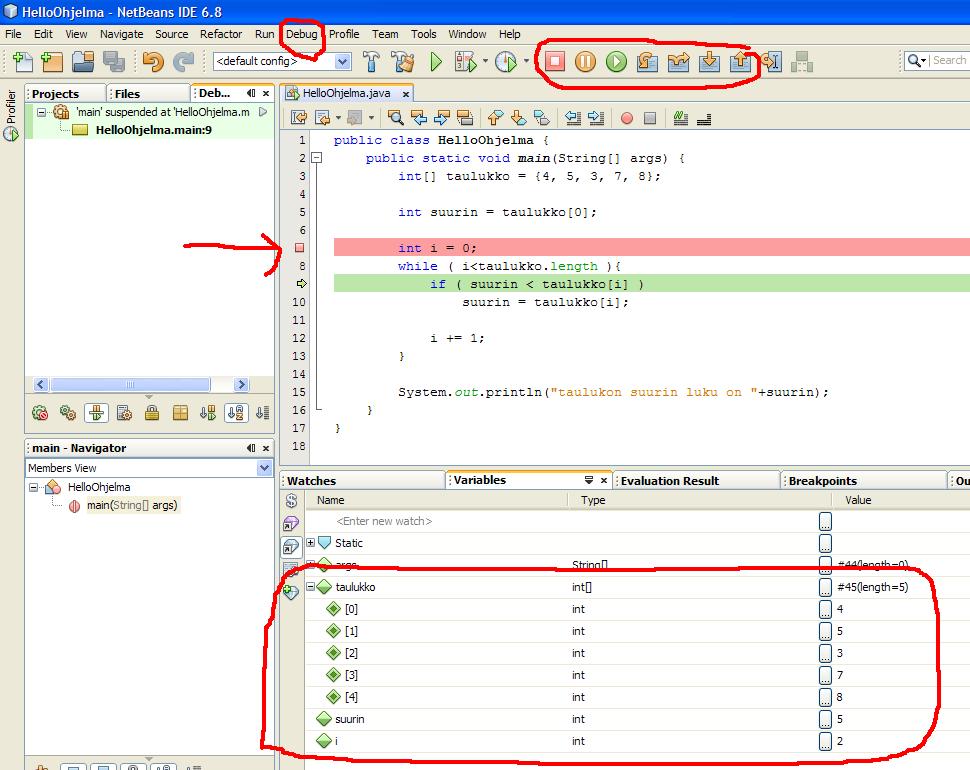Viewport: 970px width, 770px height.
Task: Toggle Highlight Search in the editor toolbar
Action: 465,118
